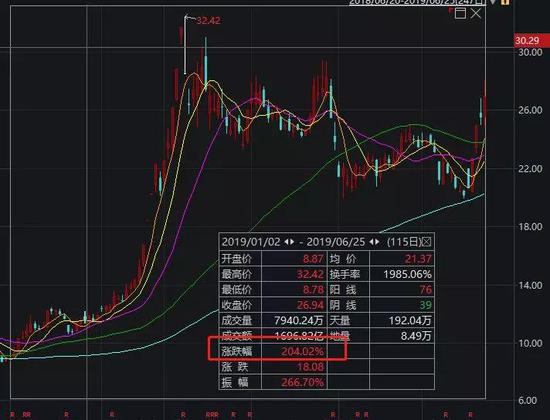Click start date 2019/01/02 text
Image resolution: width=550 pixels, height=420 pixels.
pos(251,242)
